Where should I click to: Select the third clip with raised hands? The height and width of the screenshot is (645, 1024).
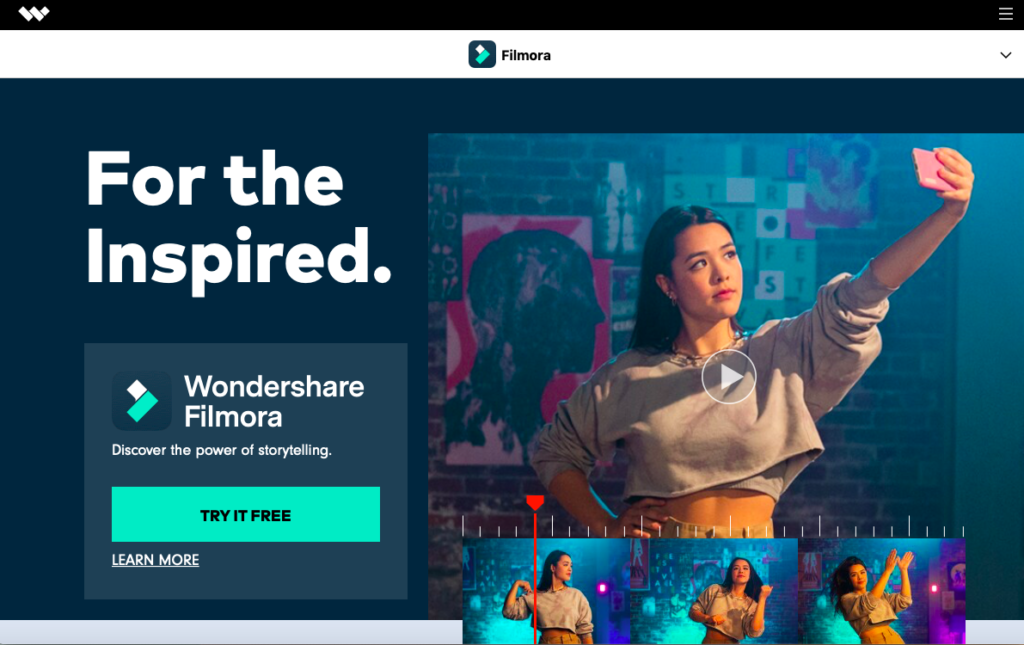tap(882, 591)
